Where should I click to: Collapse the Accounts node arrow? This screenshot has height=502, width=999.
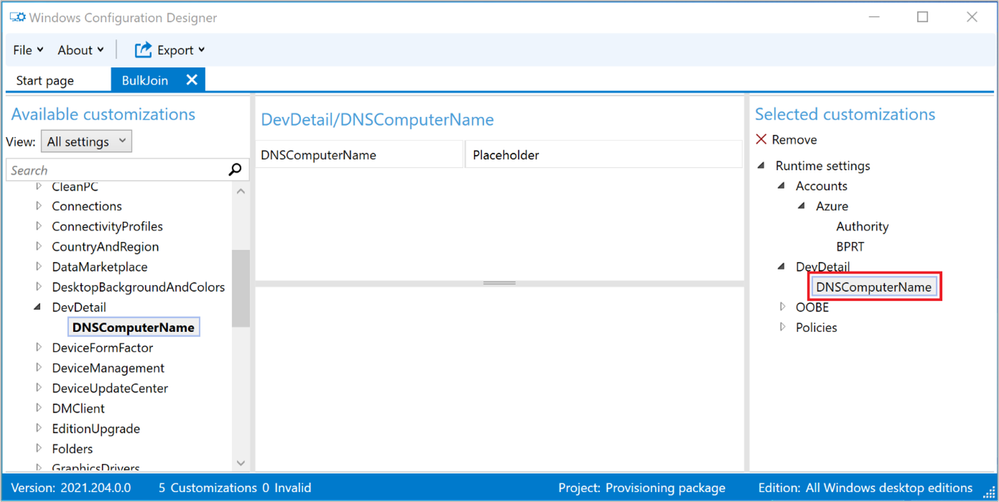coord(782,186)
